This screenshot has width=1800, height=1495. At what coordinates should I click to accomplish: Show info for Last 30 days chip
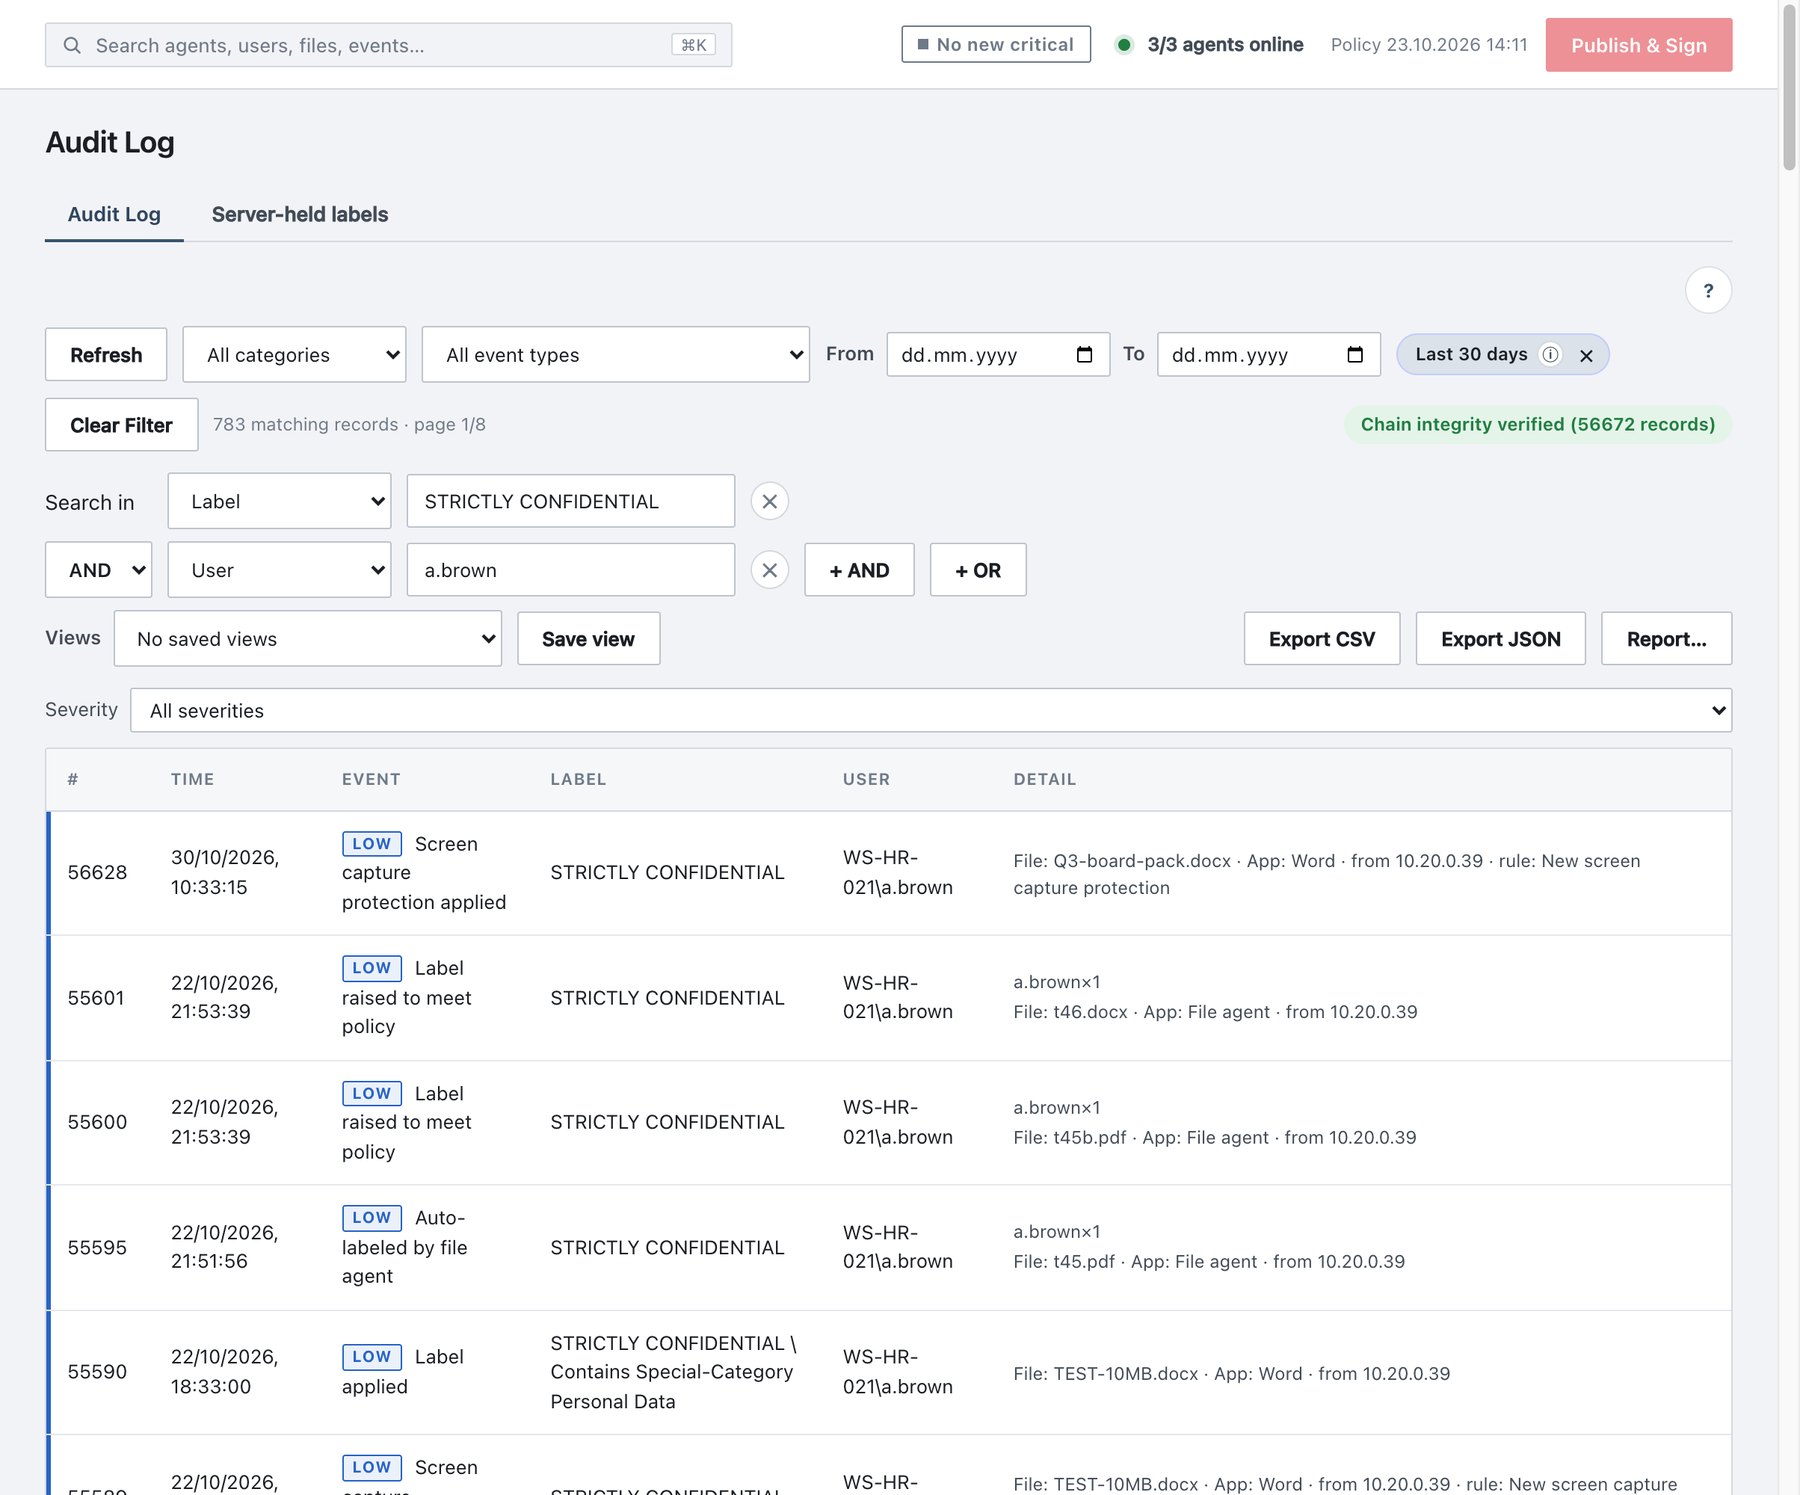coord(1550,354)
